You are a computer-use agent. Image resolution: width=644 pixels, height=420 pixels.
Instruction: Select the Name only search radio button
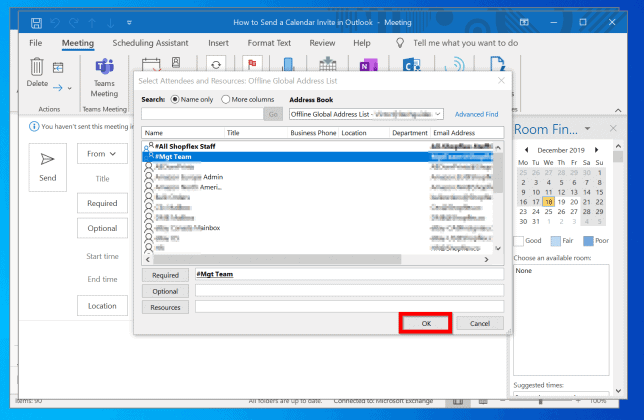(175, 99)
